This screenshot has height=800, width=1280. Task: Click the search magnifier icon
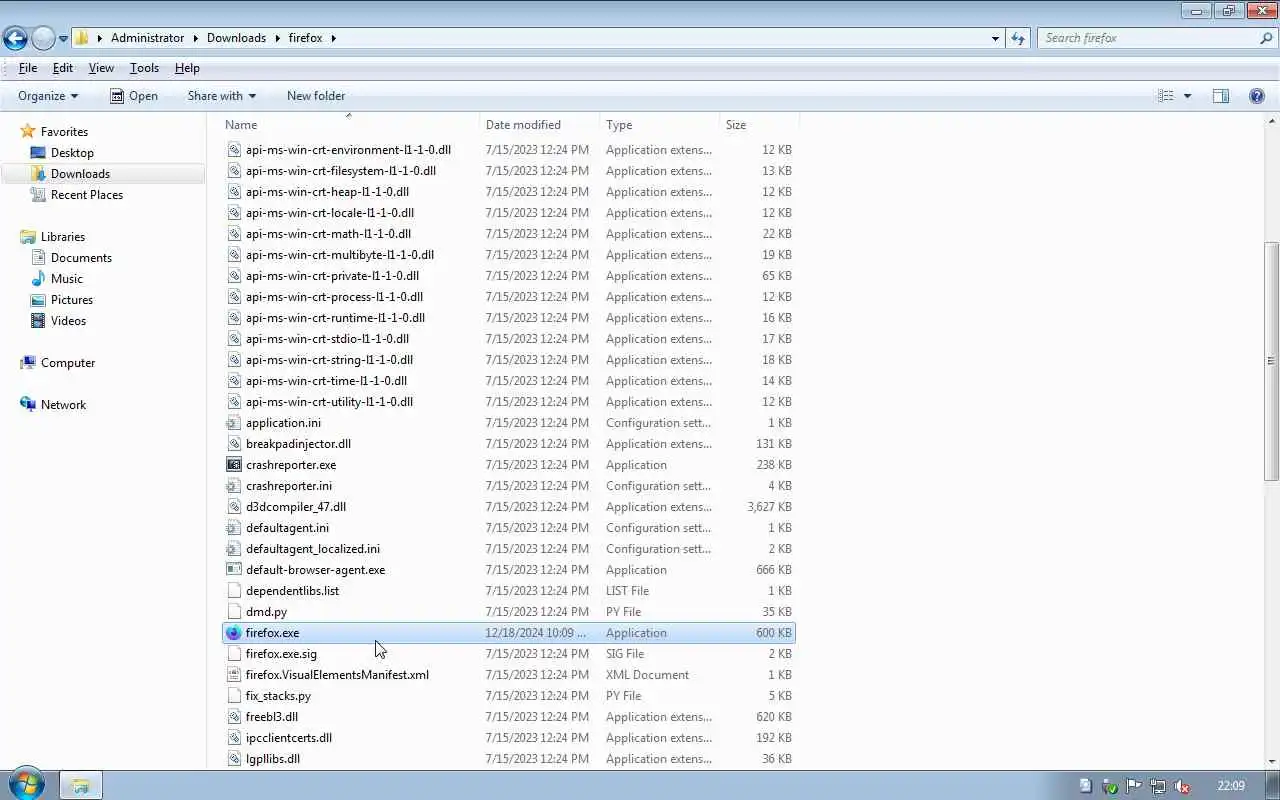pyautogui.click(x=1266, y=38)
